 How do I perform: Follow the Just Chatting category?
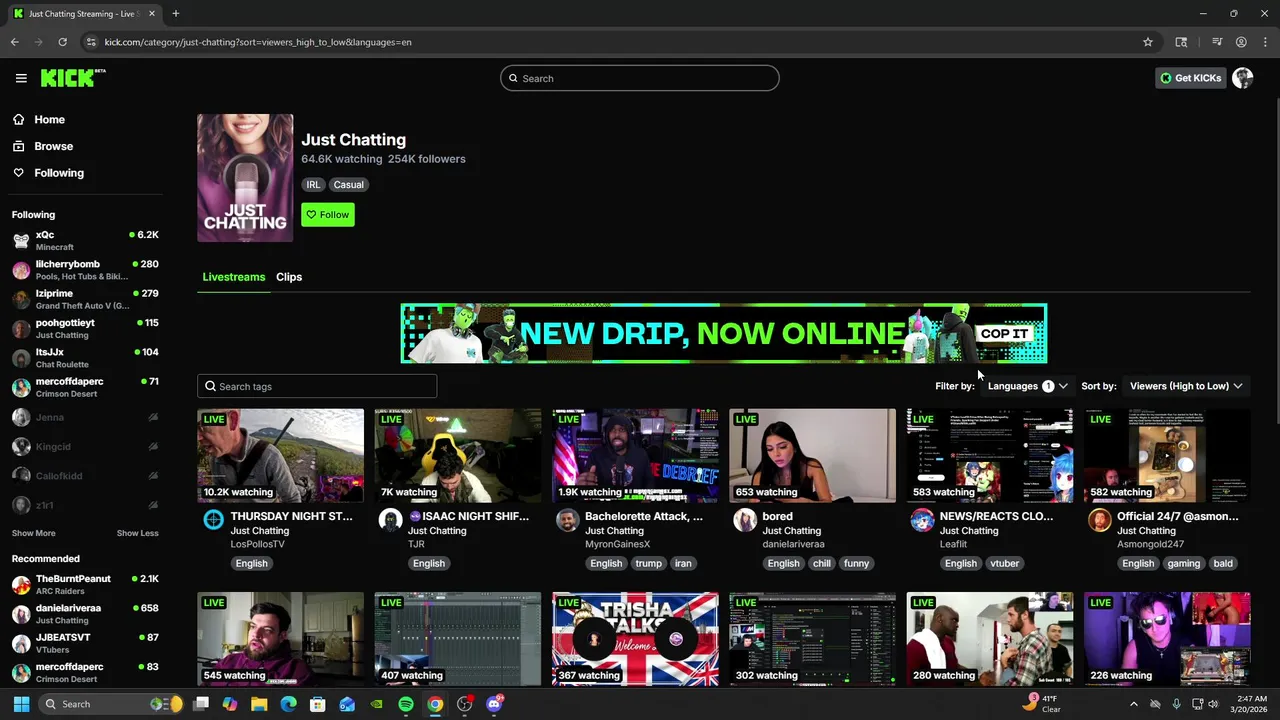[328, 215]
